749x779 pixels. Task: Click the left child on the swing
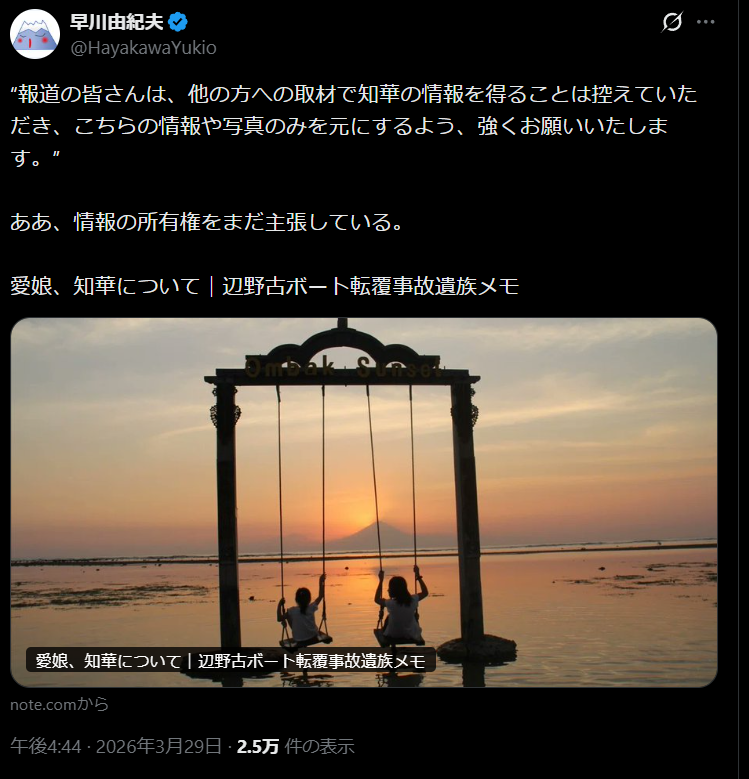pos(301,616)
